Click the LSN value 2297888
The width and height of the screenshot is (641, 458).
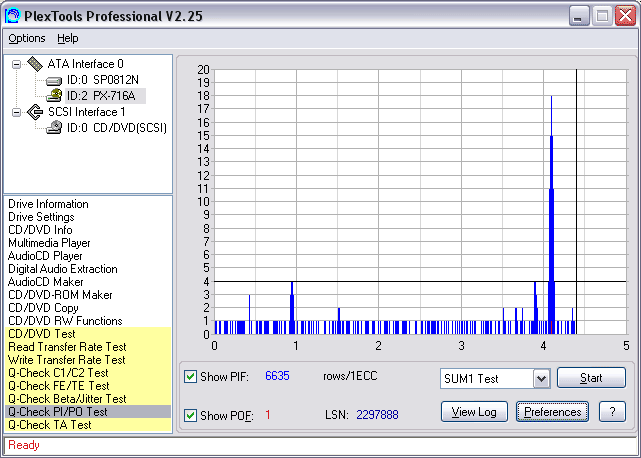coord(377,415)
